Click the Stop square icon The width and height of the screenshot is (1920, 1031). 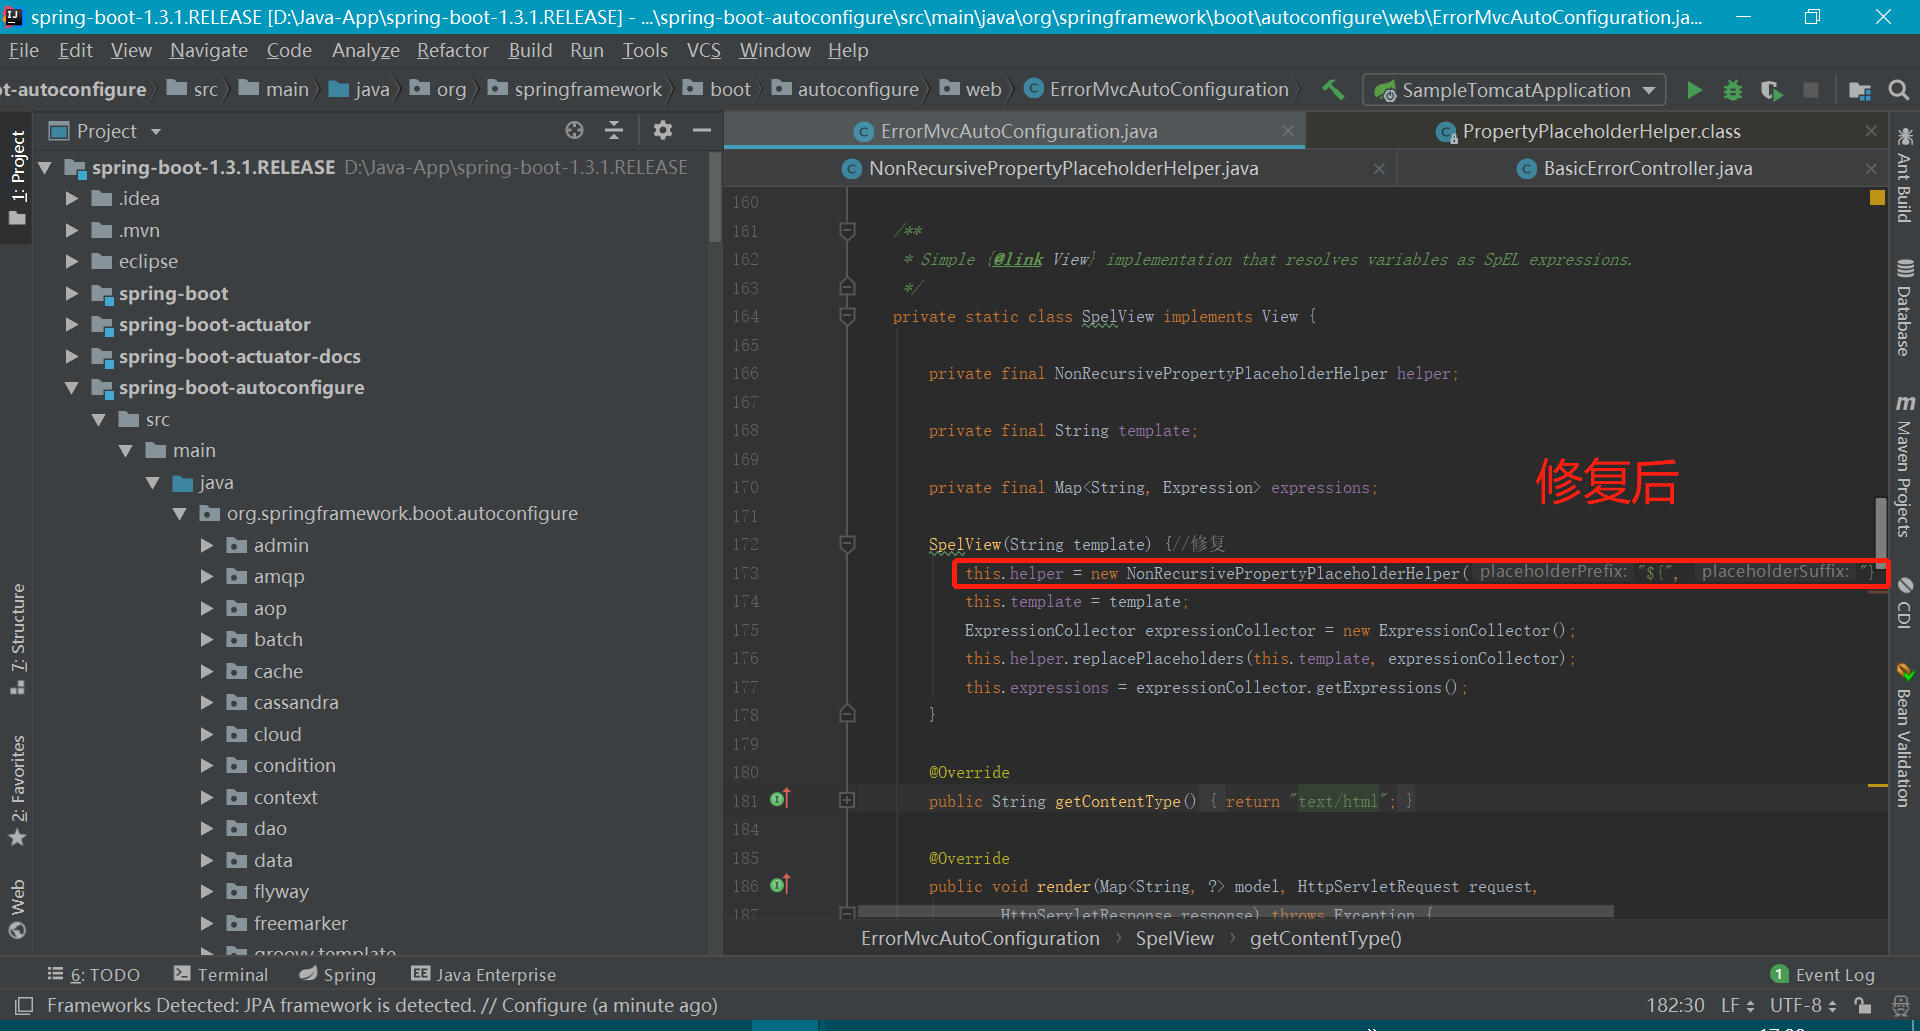(1811, 90)
